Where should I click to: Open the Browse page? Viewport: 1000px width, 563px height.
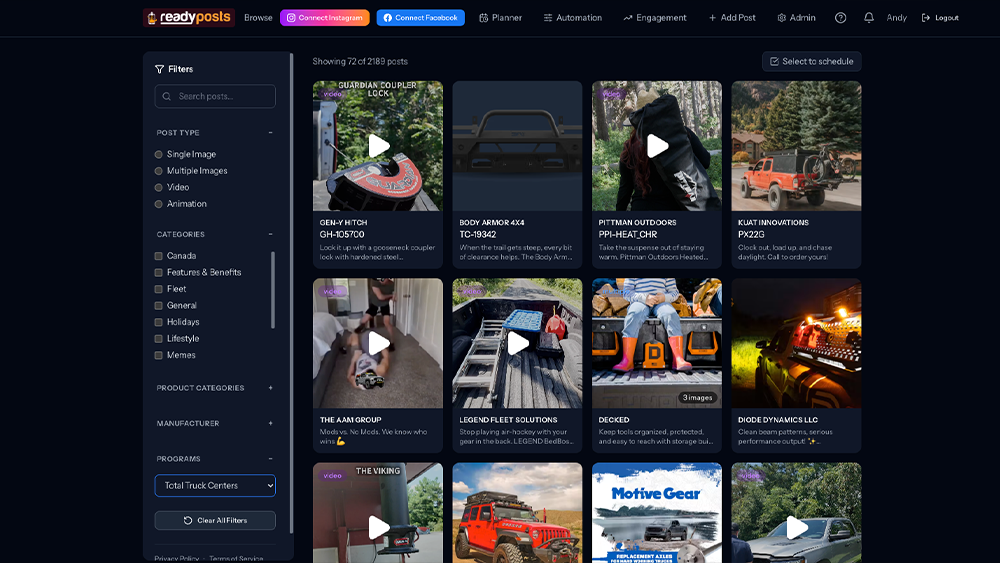(258, 18)
